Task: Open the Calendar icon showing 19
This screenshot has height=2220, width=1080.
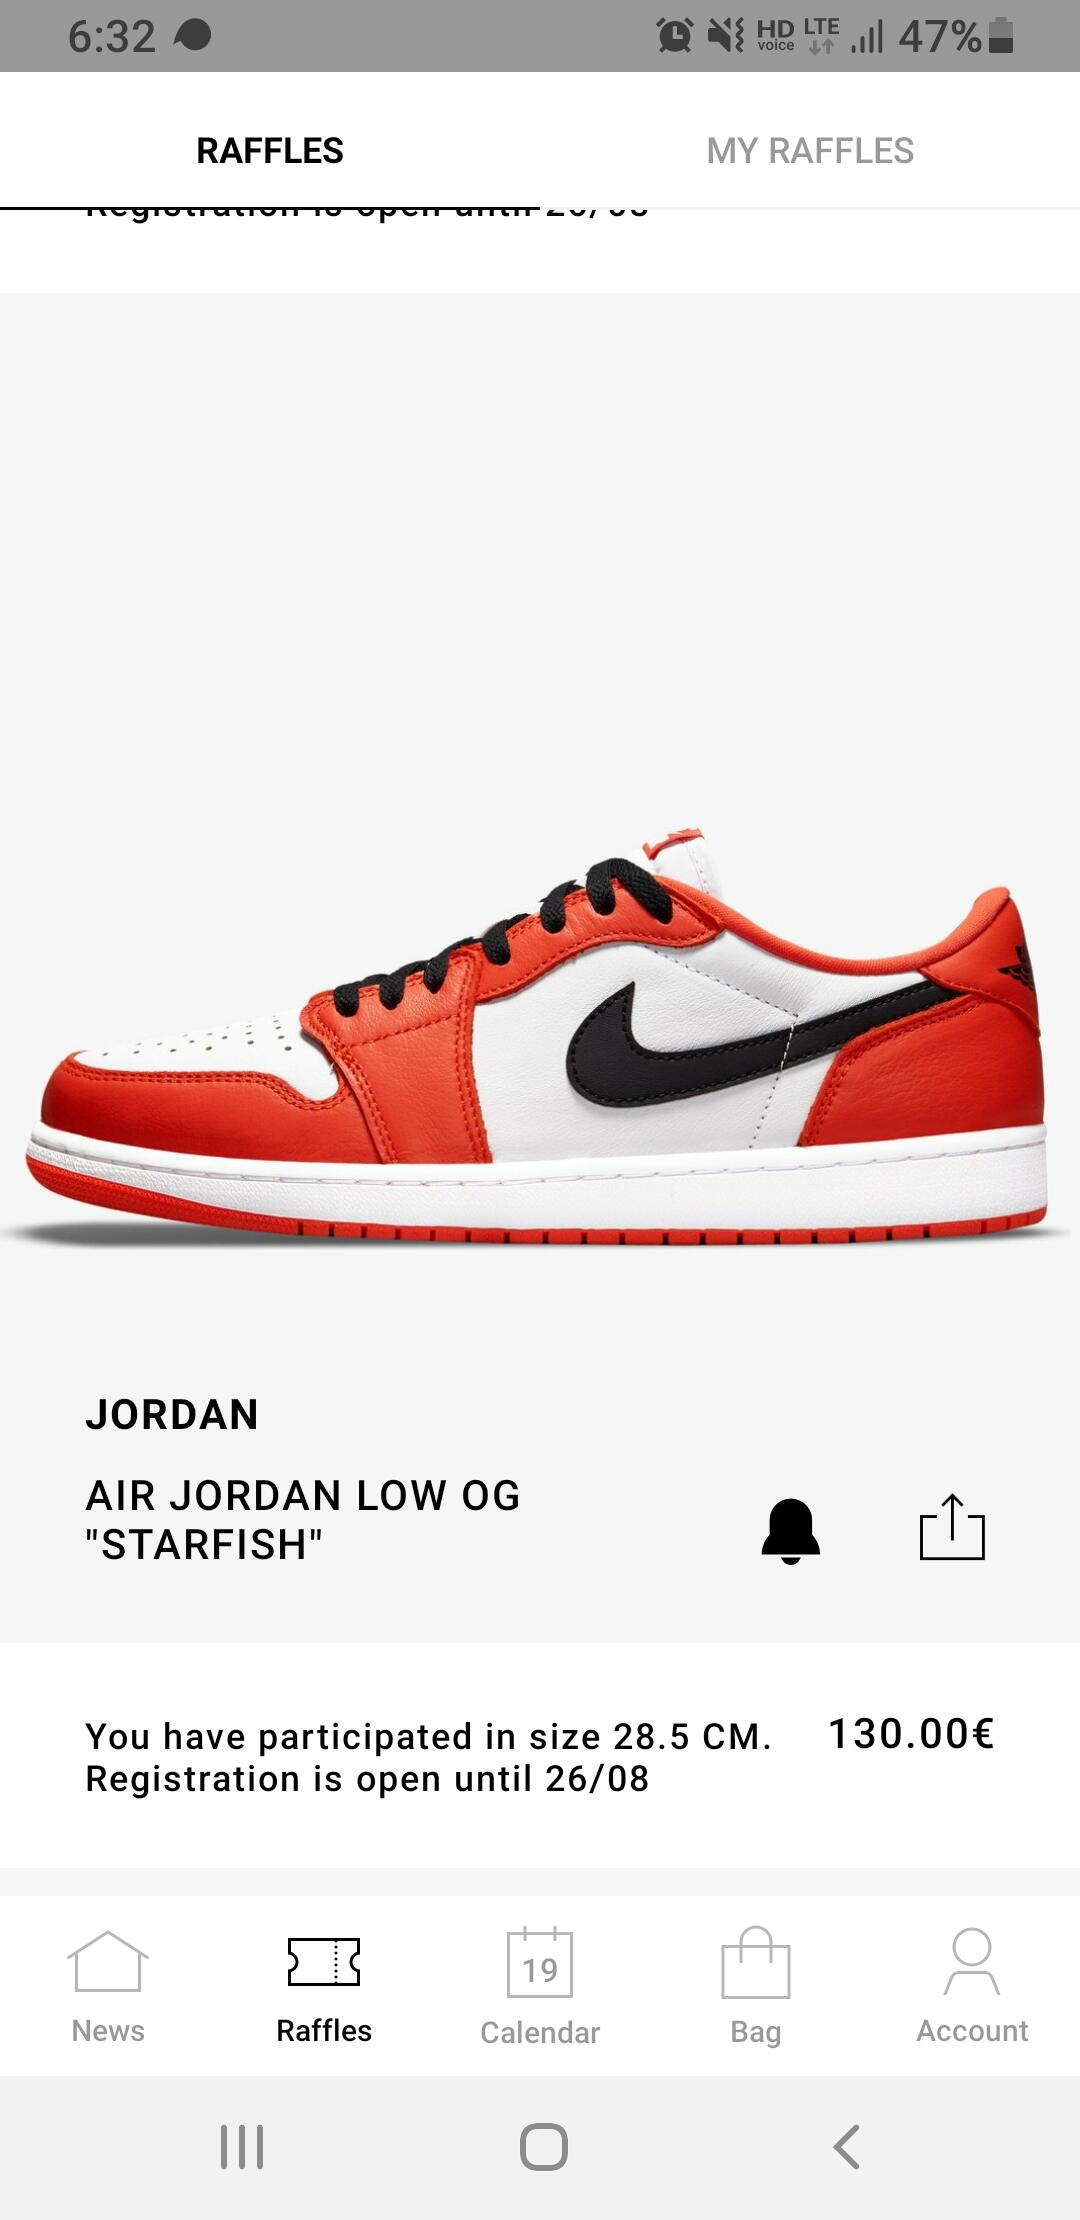Action: (540, 1962)
